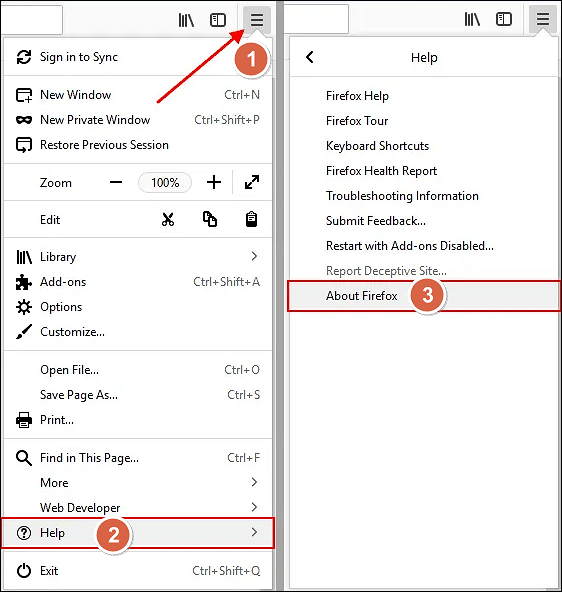Screen dimensions: 562x592
Task: Click the Library books icon in menu
Action: point(24,257)
